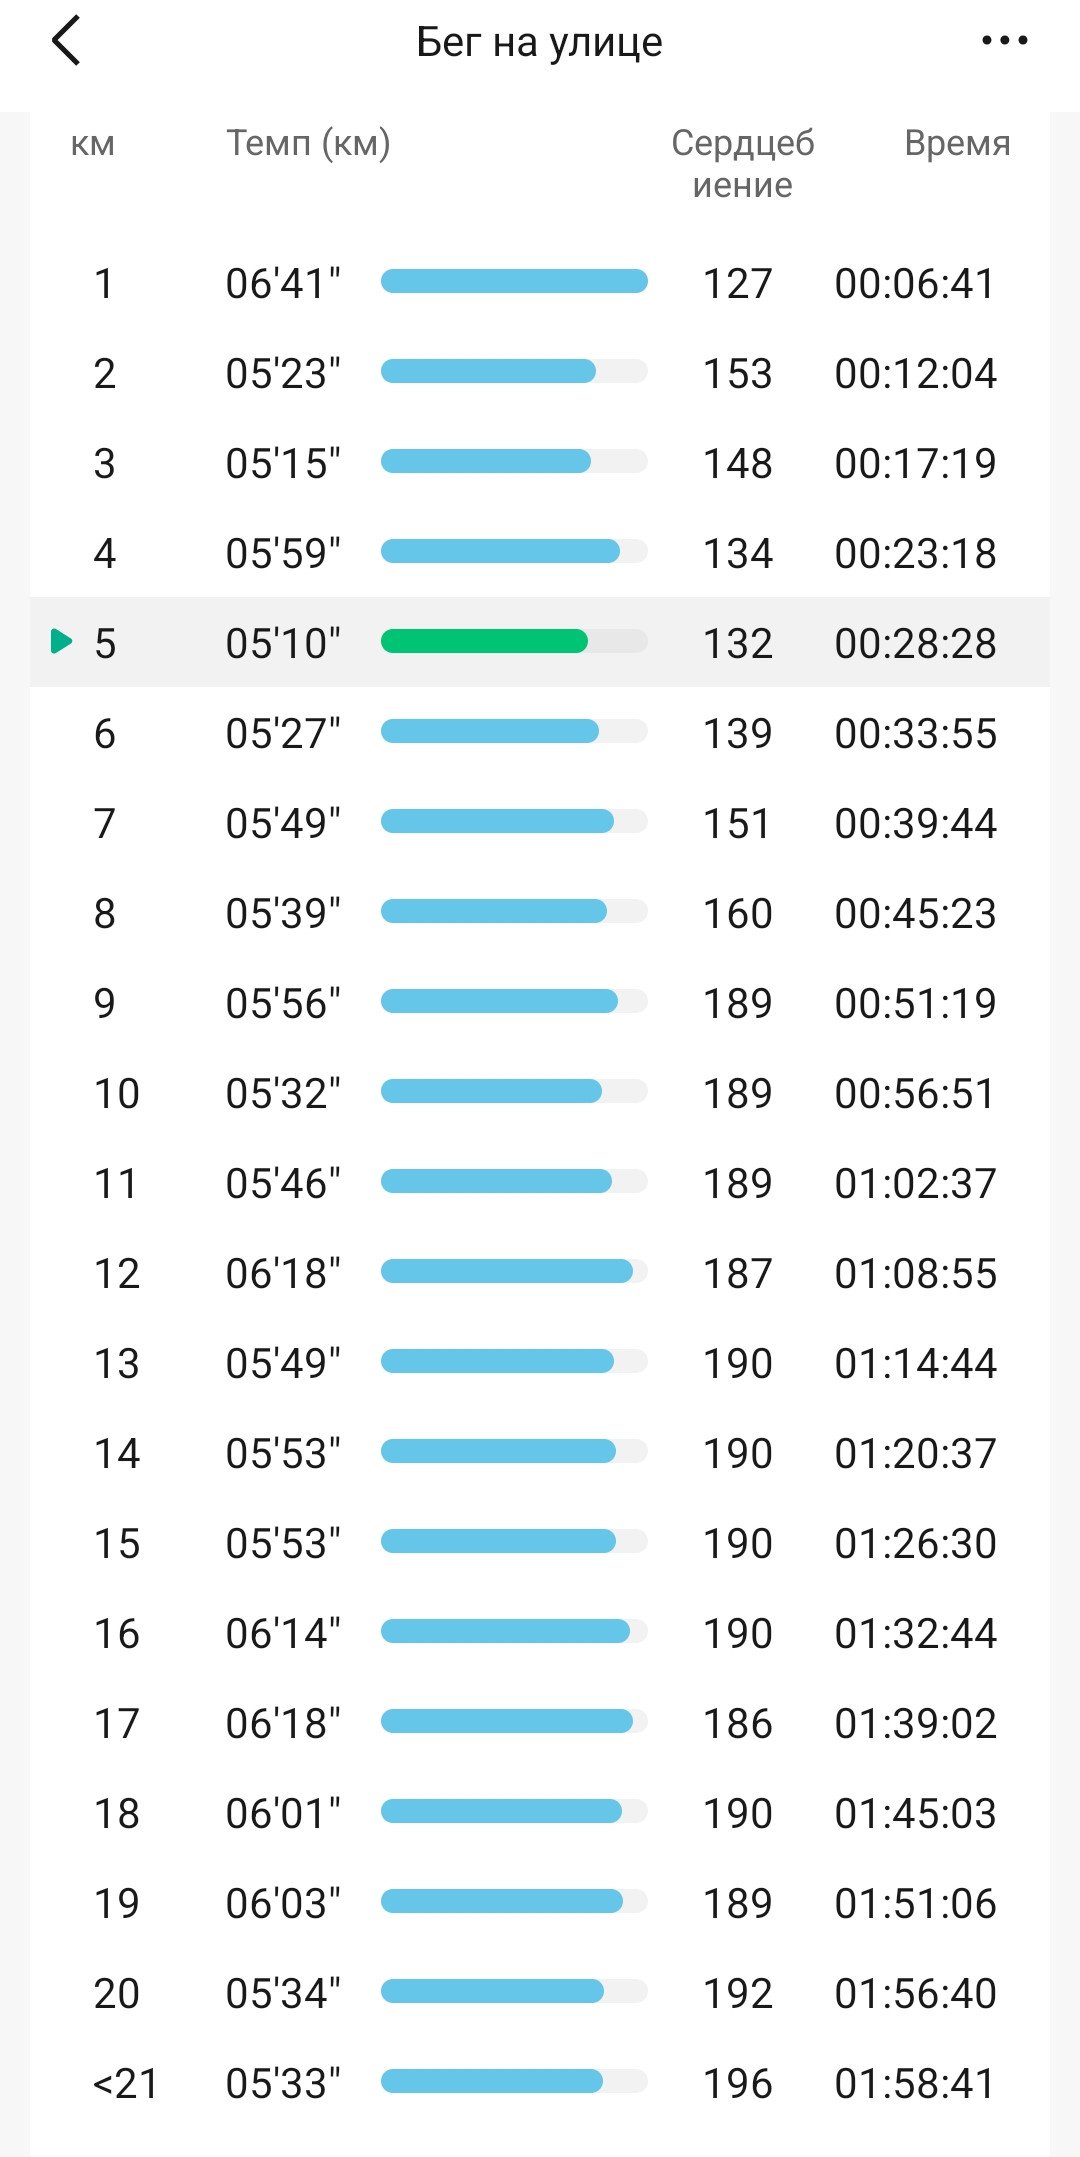Tap the Время column header

(x=957, y=143)
